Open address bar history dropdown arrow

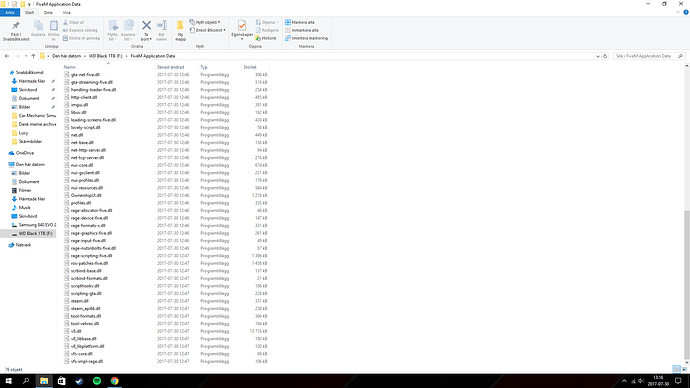coord(598,56)
